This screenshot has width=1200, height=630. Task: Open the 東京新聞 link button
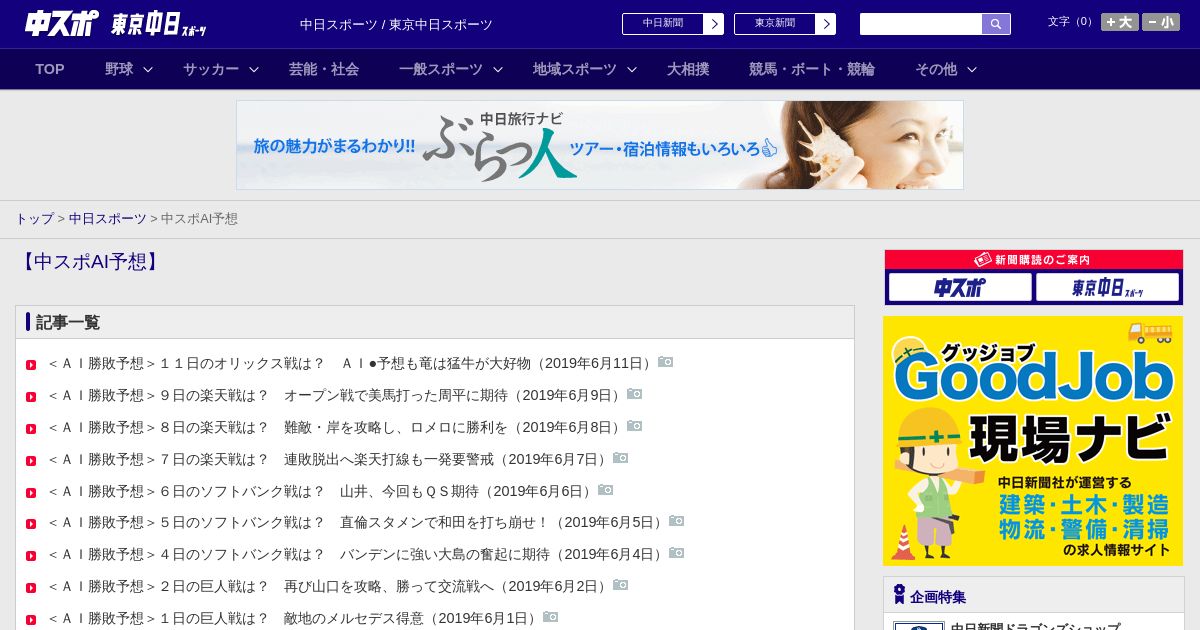774,24
